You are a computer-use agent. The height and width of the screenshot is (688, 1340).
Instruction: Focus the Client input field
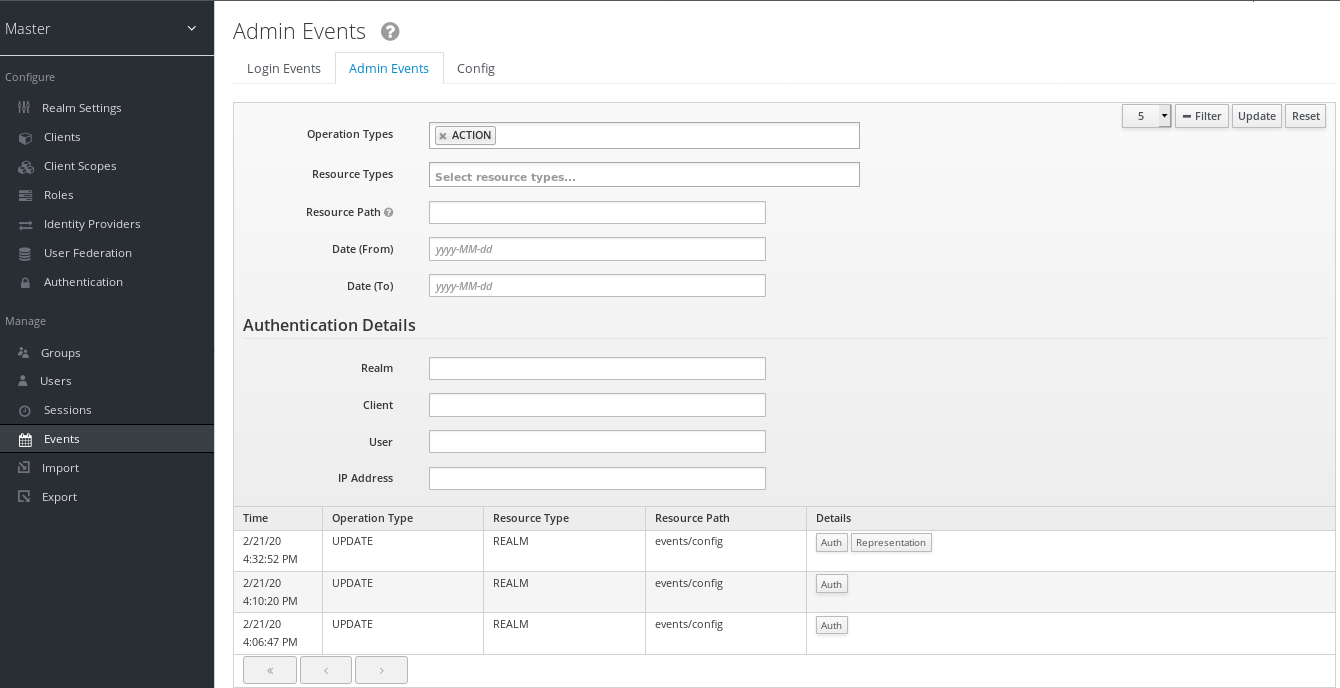point(597,405)
